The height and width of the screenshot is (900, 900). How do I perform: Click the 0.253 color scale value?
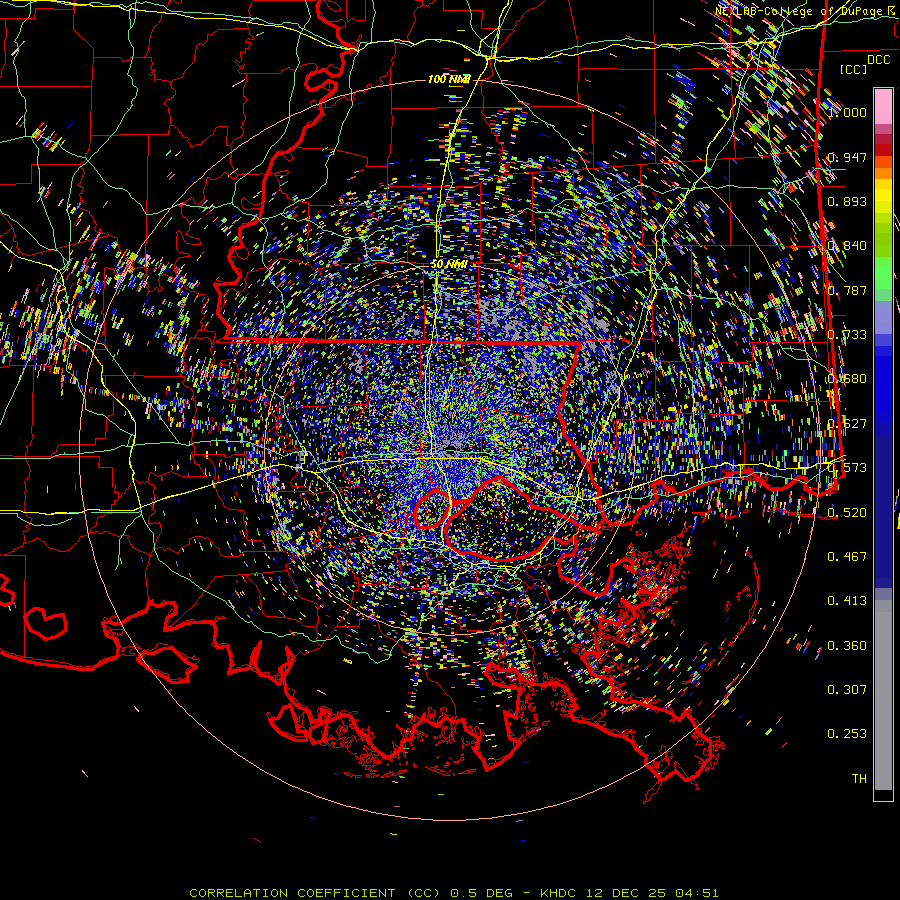click(x=847, y=734)
